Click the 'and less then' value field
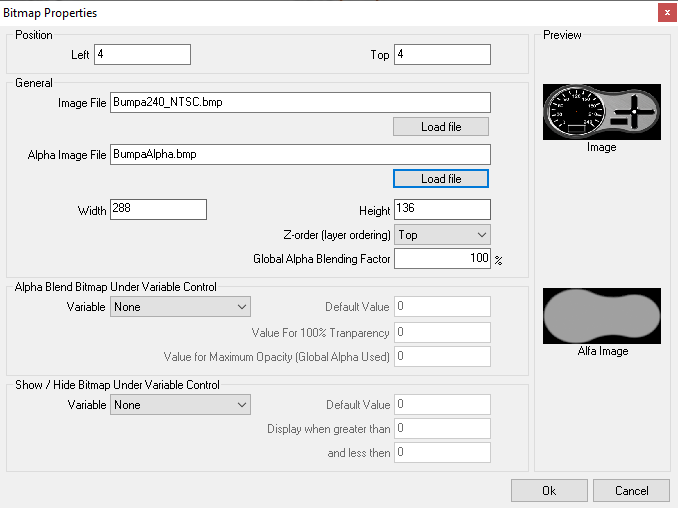The height and width of the screenshot is (508, 678). coord(442,453)
